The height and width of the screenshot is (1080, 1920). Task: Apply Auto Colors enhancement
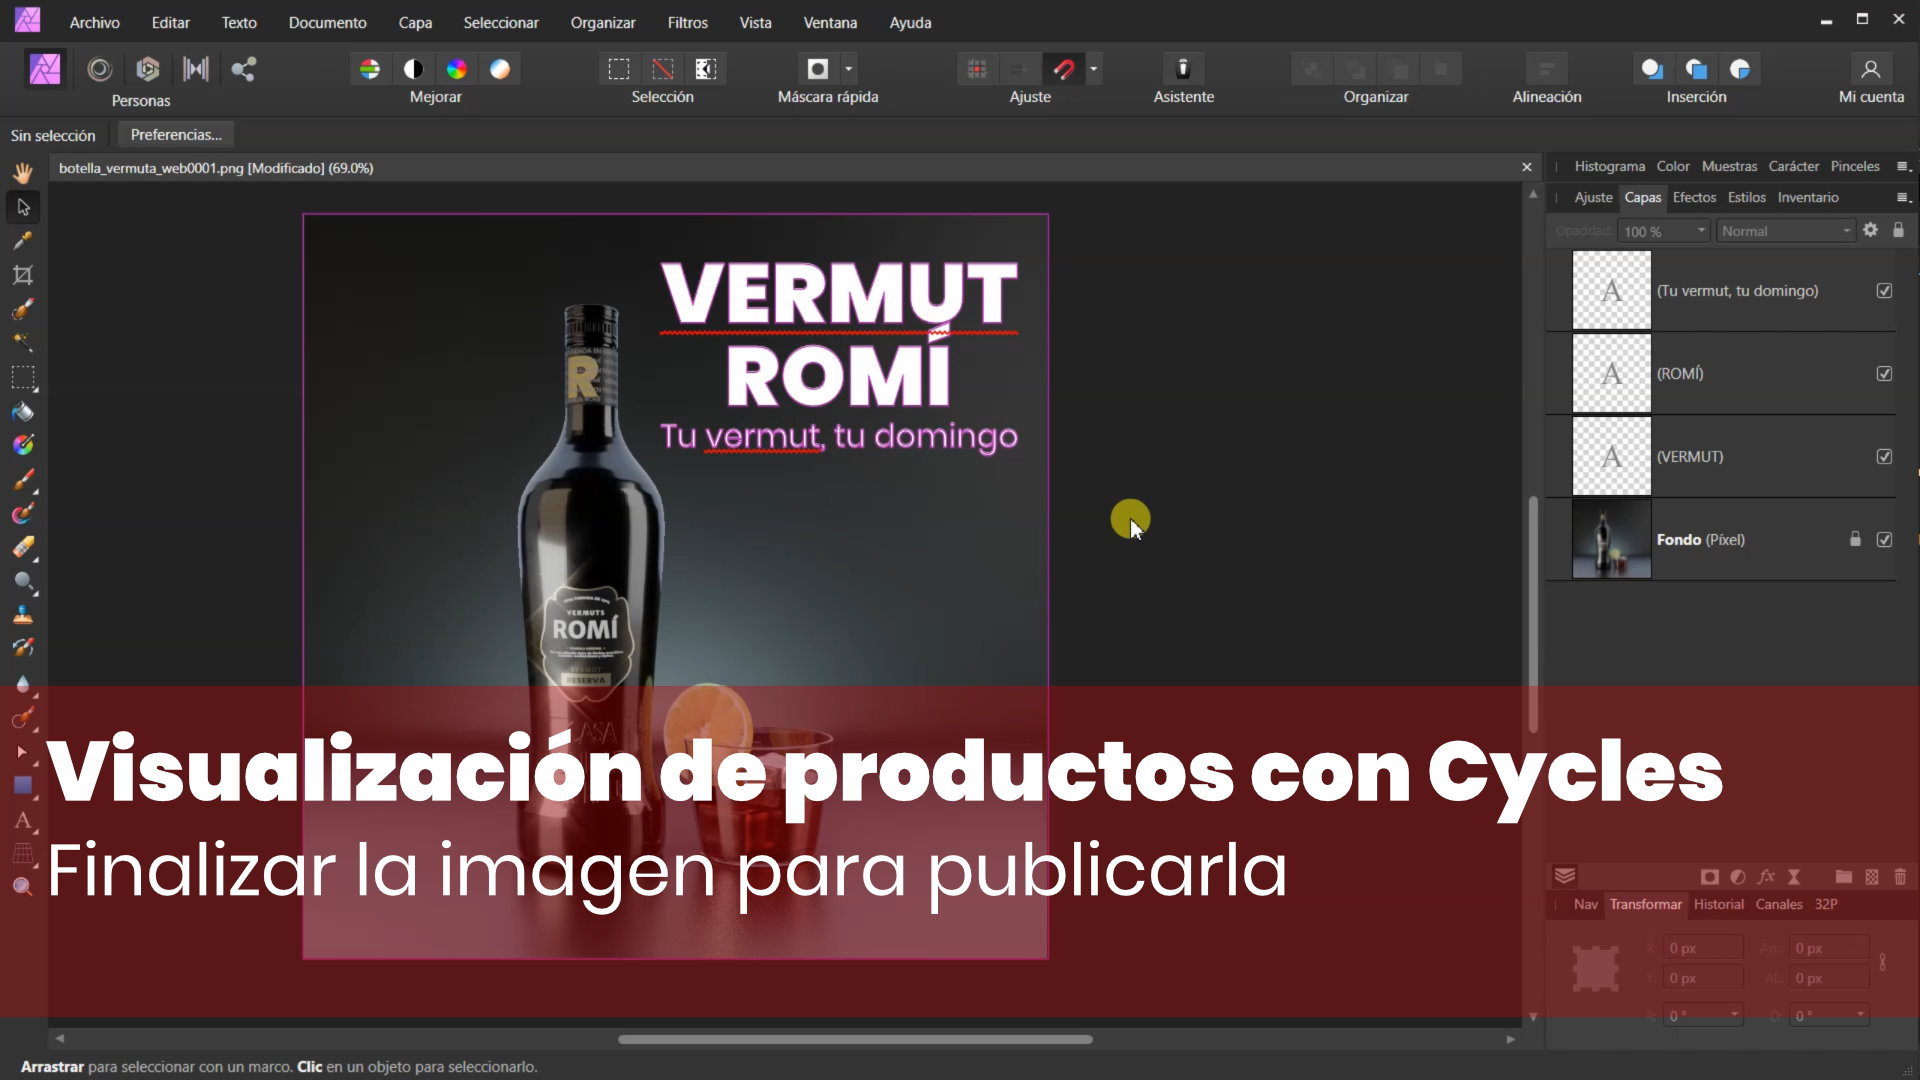457,69
